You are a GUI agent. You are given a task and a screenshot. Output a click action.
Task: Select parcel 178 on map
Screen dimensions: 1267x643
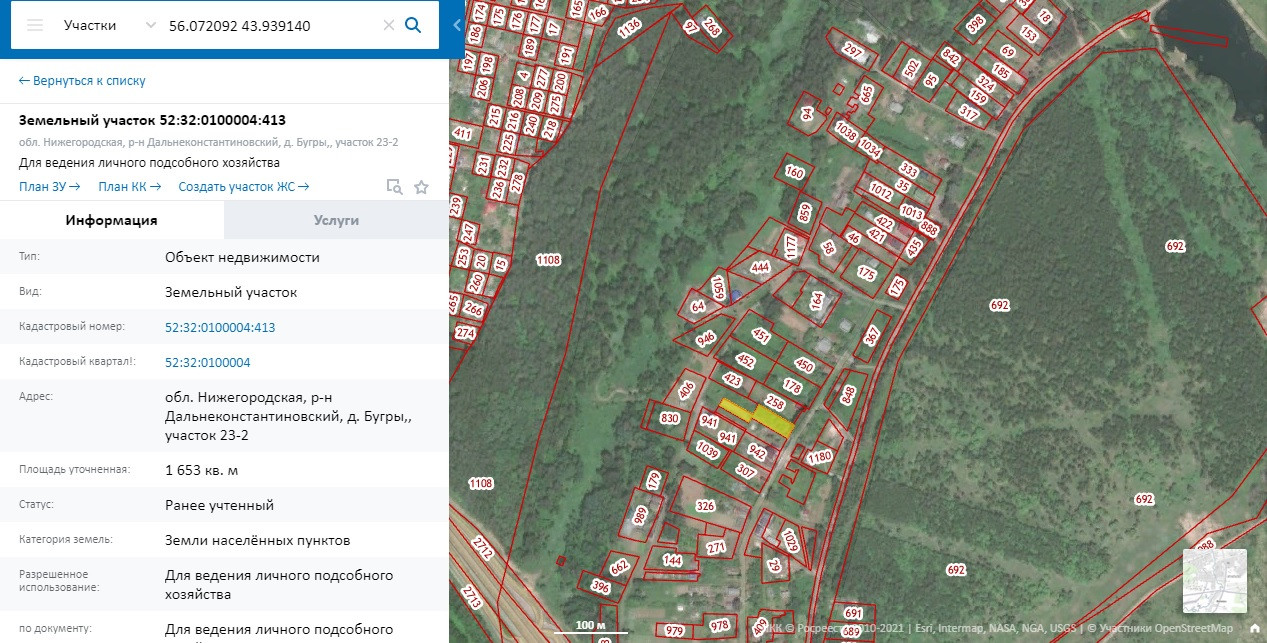click(792, 386)
